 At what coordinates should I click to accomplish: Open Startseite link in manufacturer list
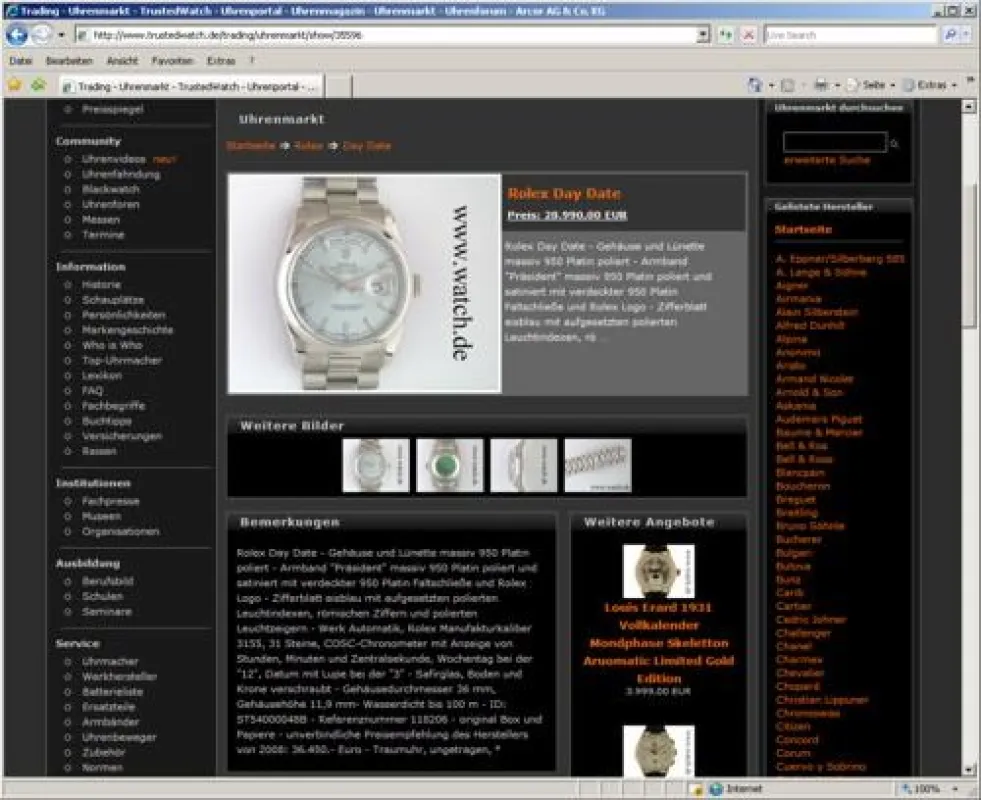click(x=803, y=230)
